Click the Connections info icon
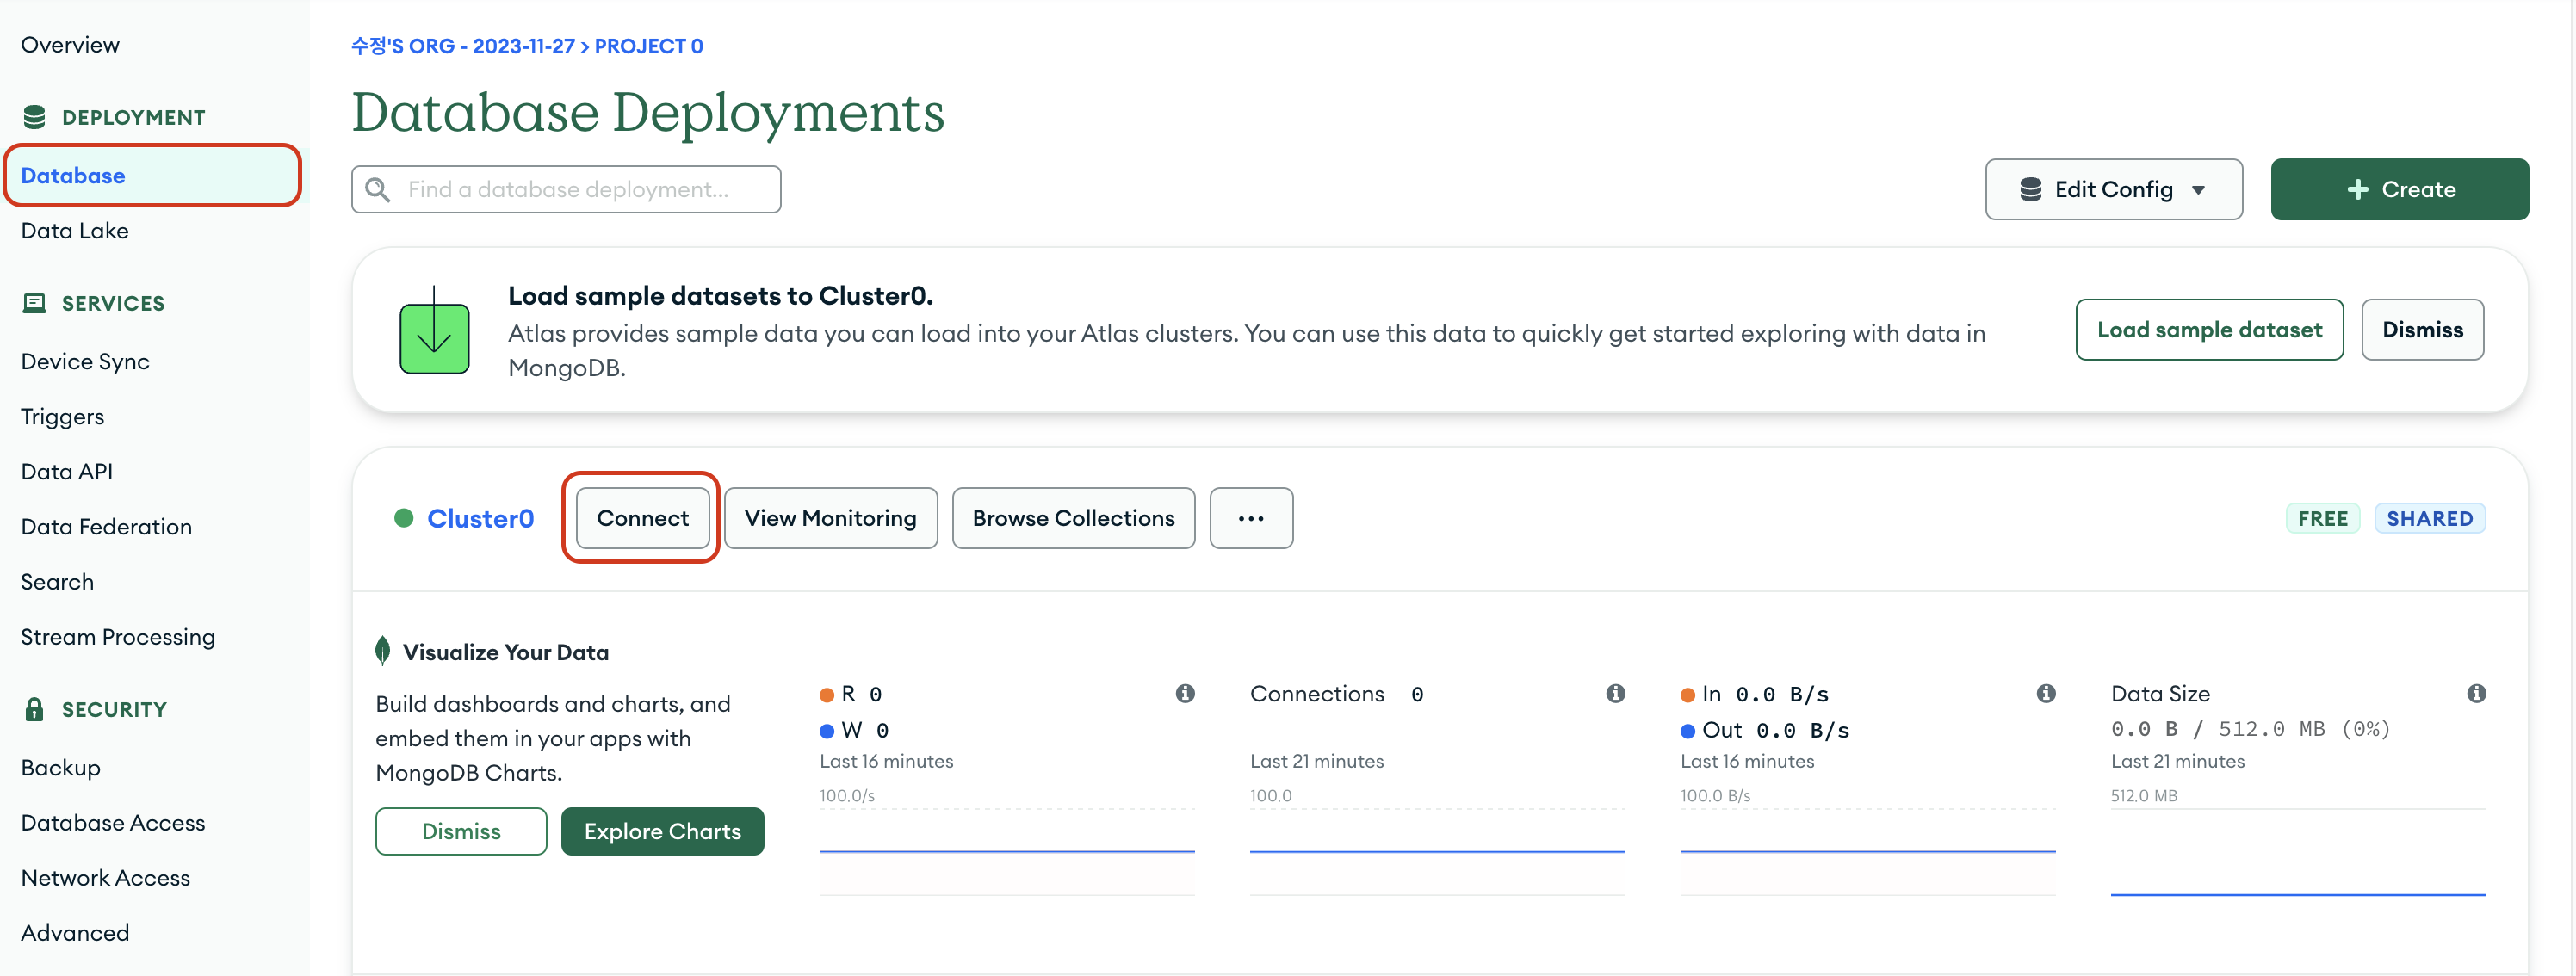 1615,693
